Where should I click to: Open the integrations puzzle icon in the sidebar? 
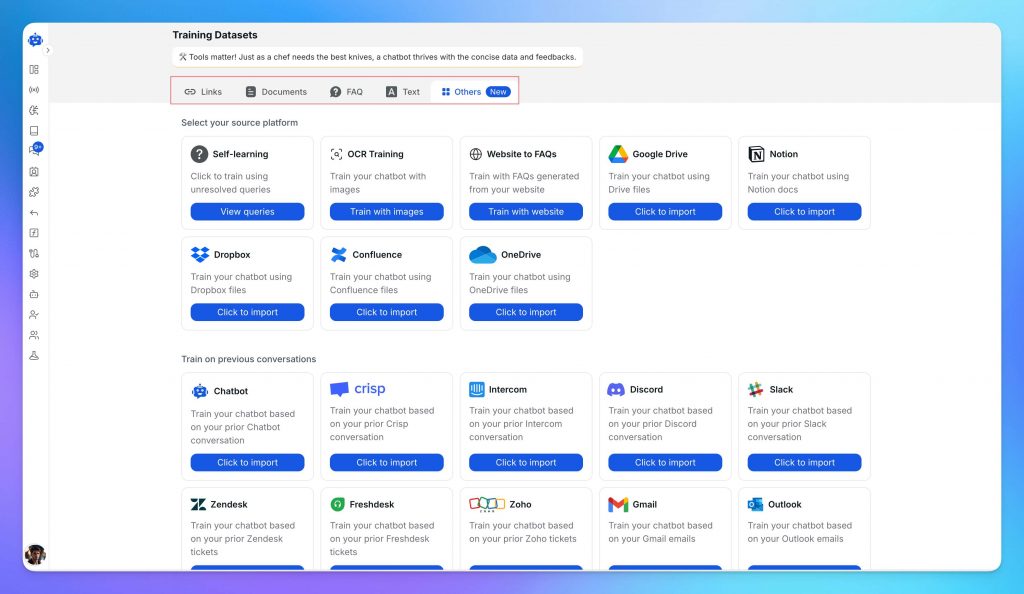click(34, 192)
